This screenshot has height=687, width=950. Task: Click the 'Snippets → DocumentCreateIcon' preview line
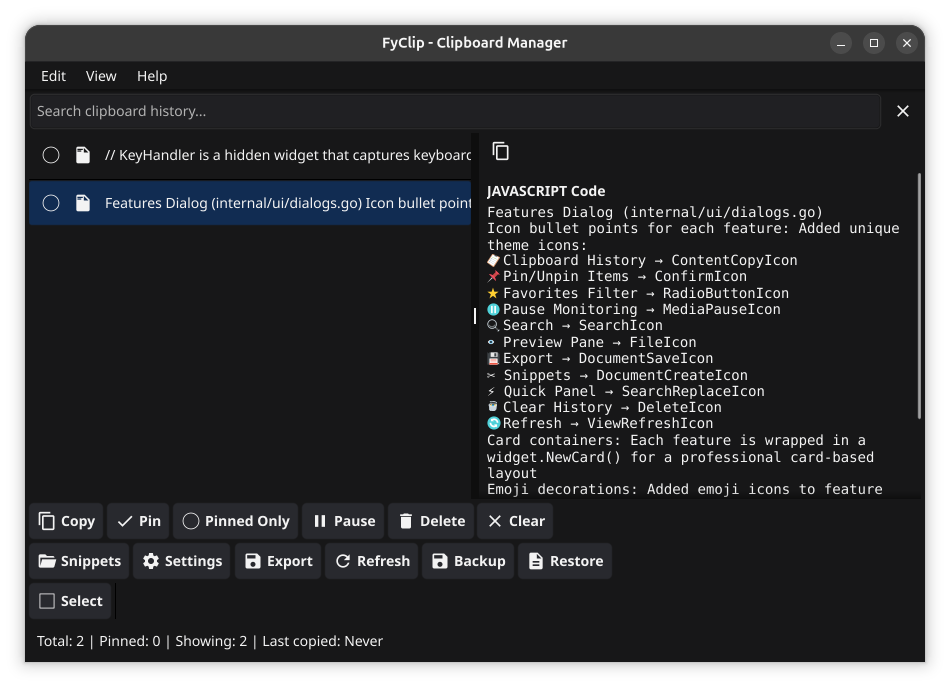(617, 375)
